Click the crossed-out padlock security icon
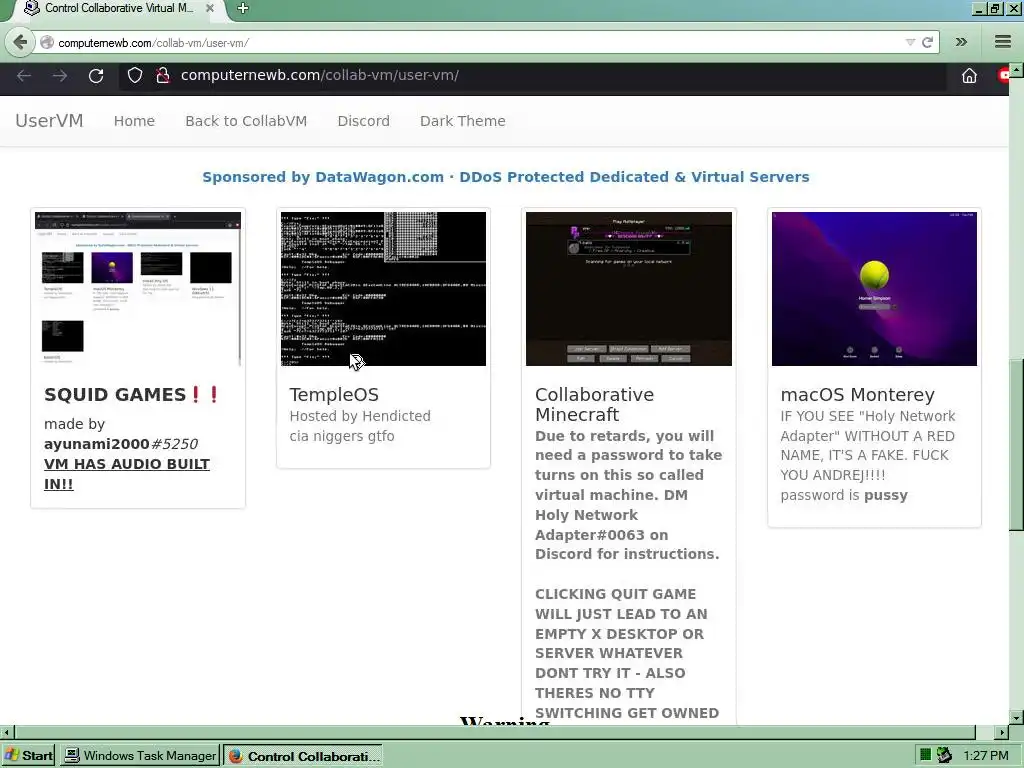The width and height of the screenshot is (1024, 768). click(163, 76)
